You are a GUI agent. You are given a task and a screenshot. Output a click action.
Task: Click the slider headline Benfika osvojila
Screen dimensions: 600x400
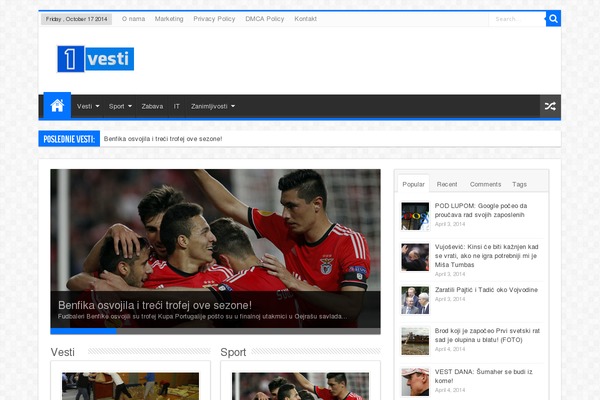coord(155,305)
